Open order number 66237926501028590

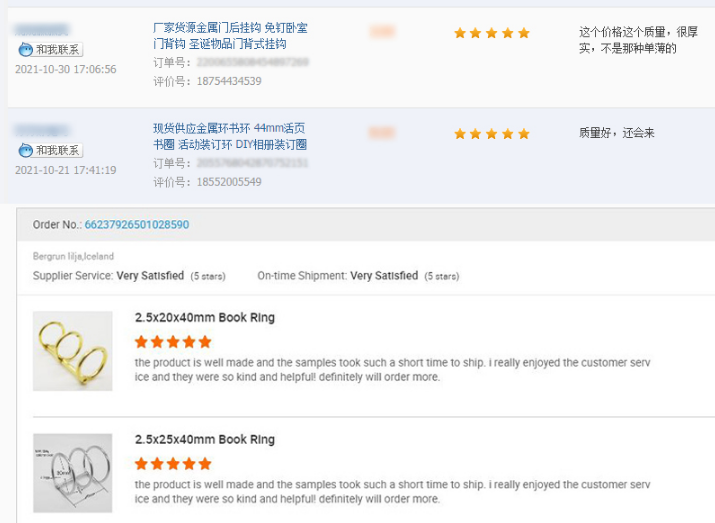coord(137,224)
